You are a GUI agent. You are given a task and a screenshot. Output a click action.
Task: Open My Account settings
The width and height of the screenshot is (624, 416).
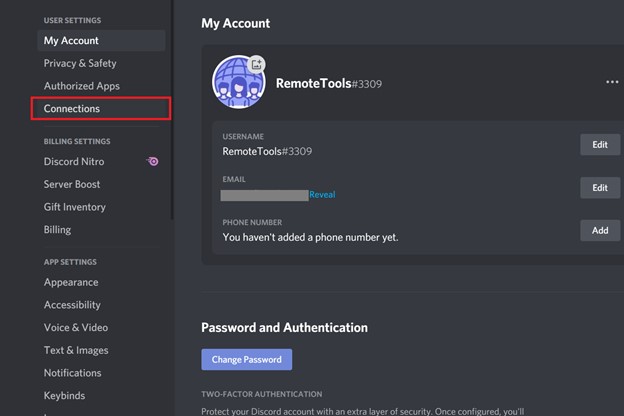coord(101,41)
